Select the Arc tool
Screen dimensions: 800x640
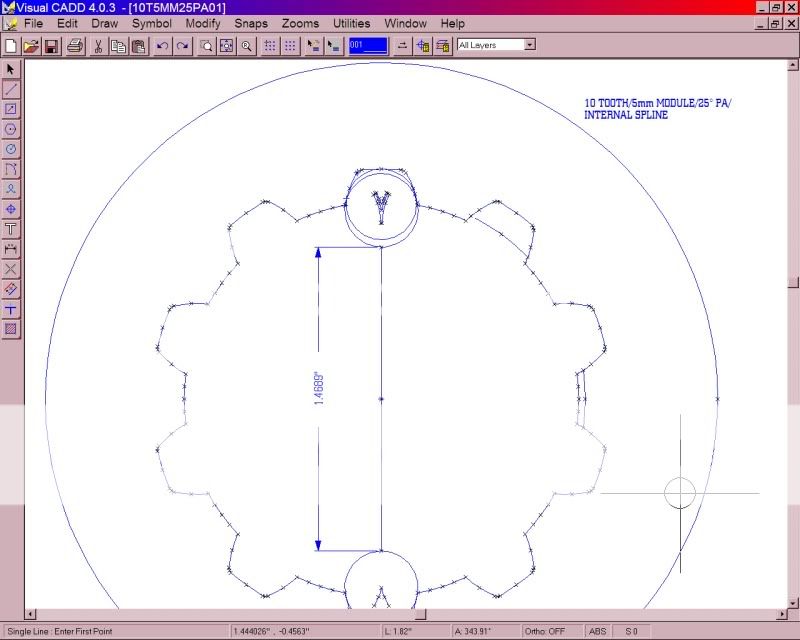(x=11, y=169)
